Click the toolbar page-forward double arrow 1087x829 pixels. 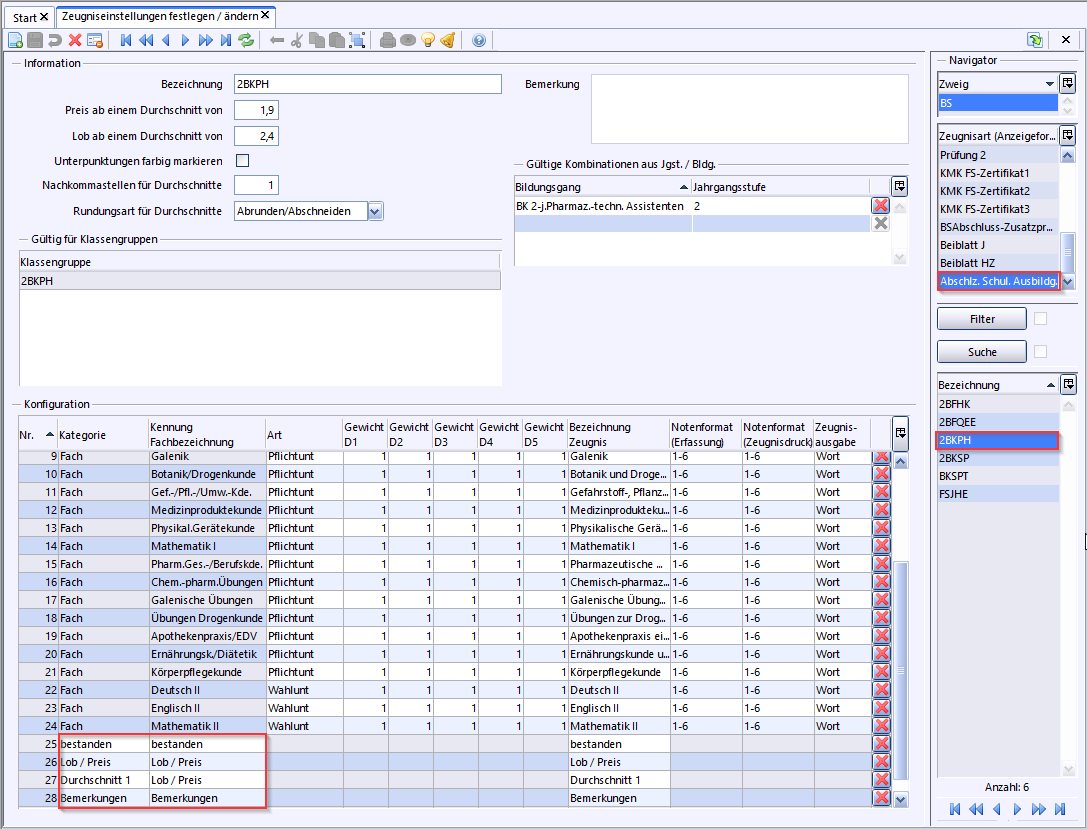206,40
